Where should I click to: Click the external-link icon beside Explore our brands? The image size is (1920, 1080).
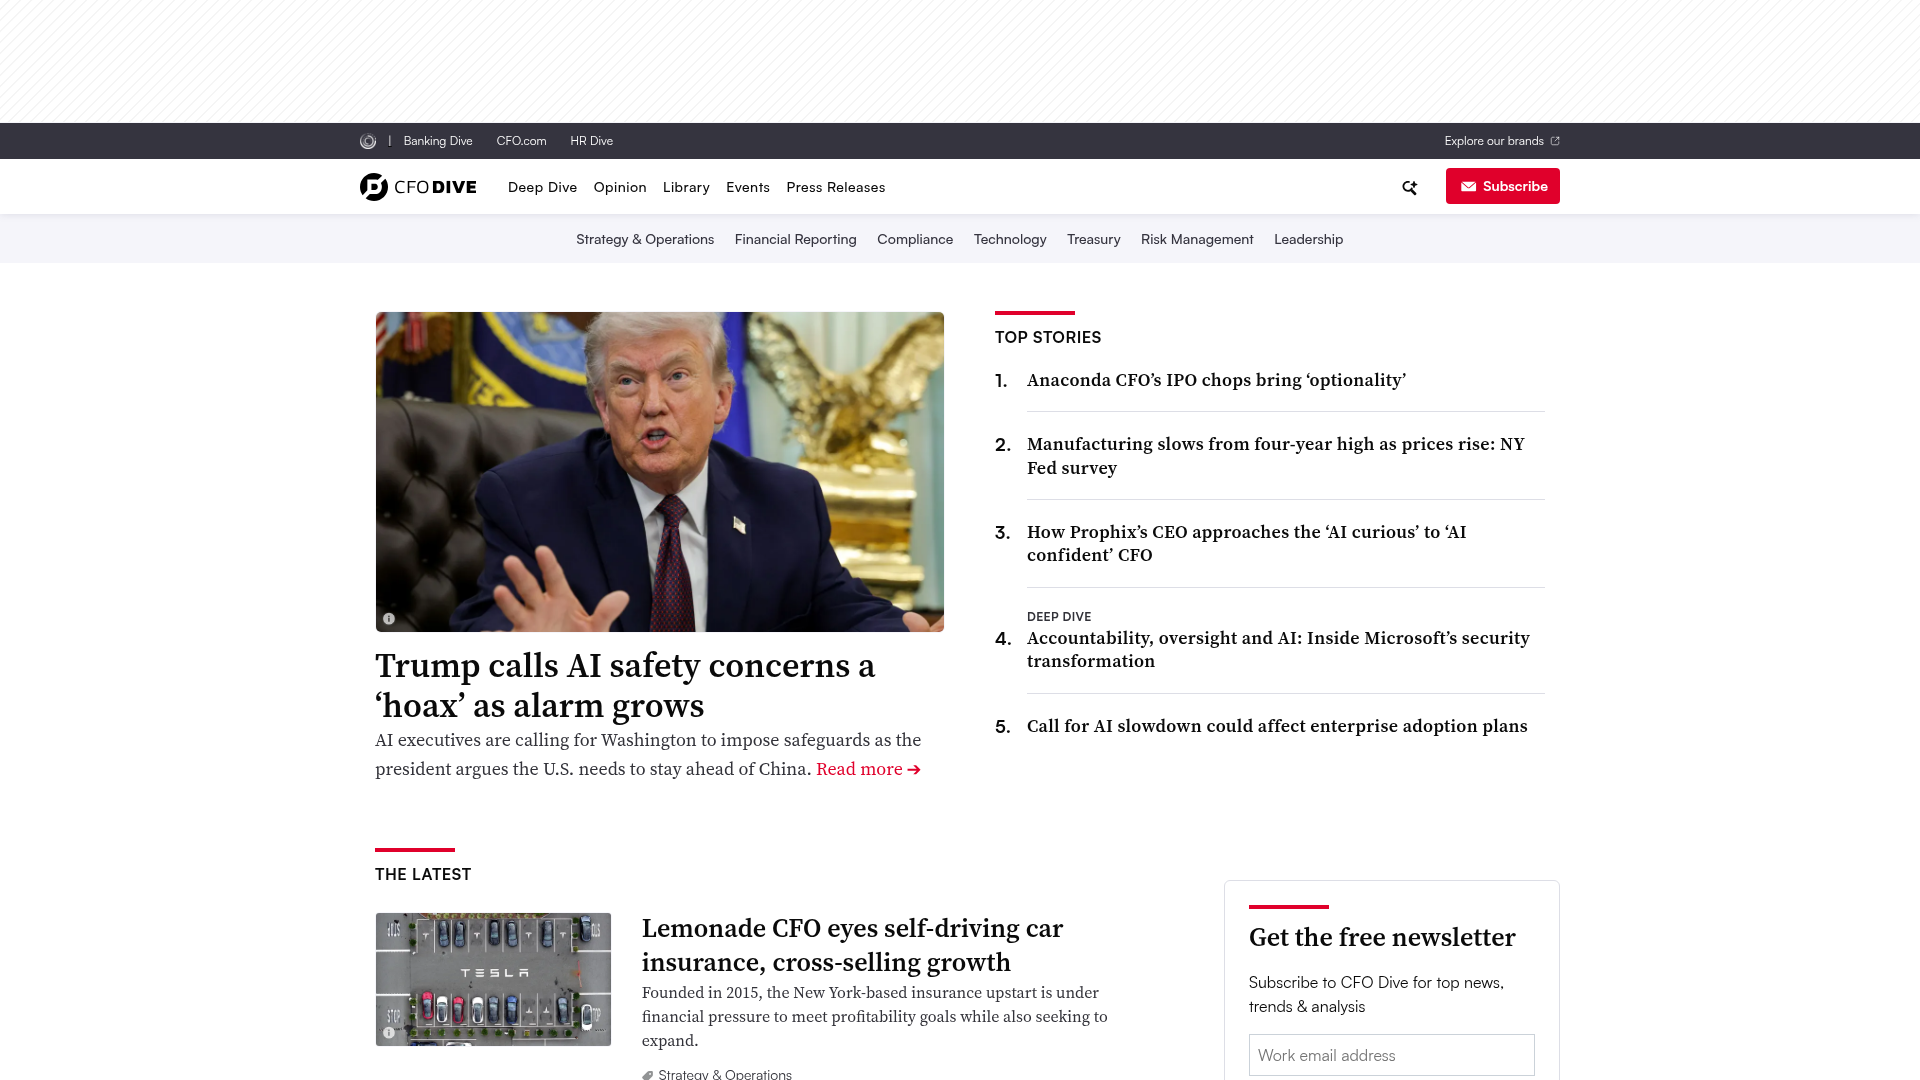pyautogui.click(x=1555, y=141)
